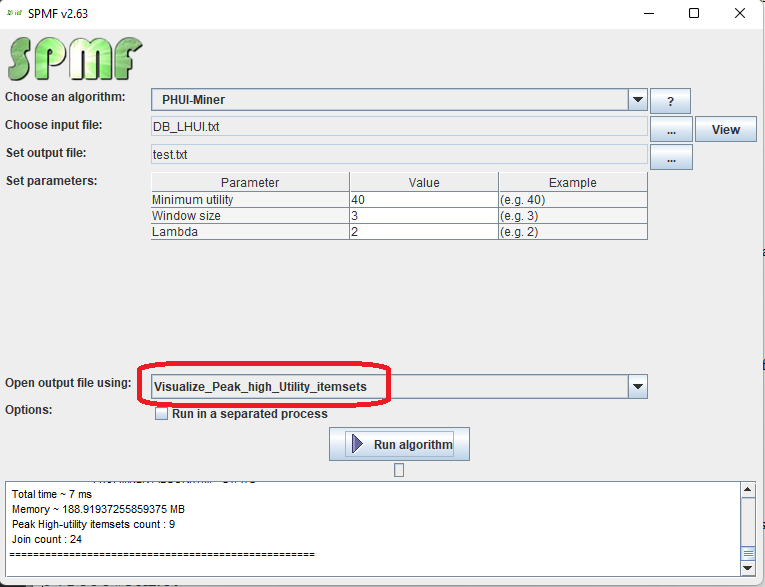The image size is (765, 587).
Task: Open algorithm help with the ? button
Action: click(670, 101)
